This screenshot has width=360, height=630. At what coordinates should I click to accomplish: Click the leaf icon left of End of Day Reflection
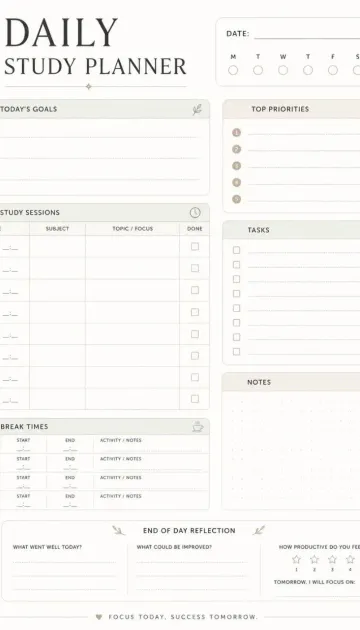119,530
